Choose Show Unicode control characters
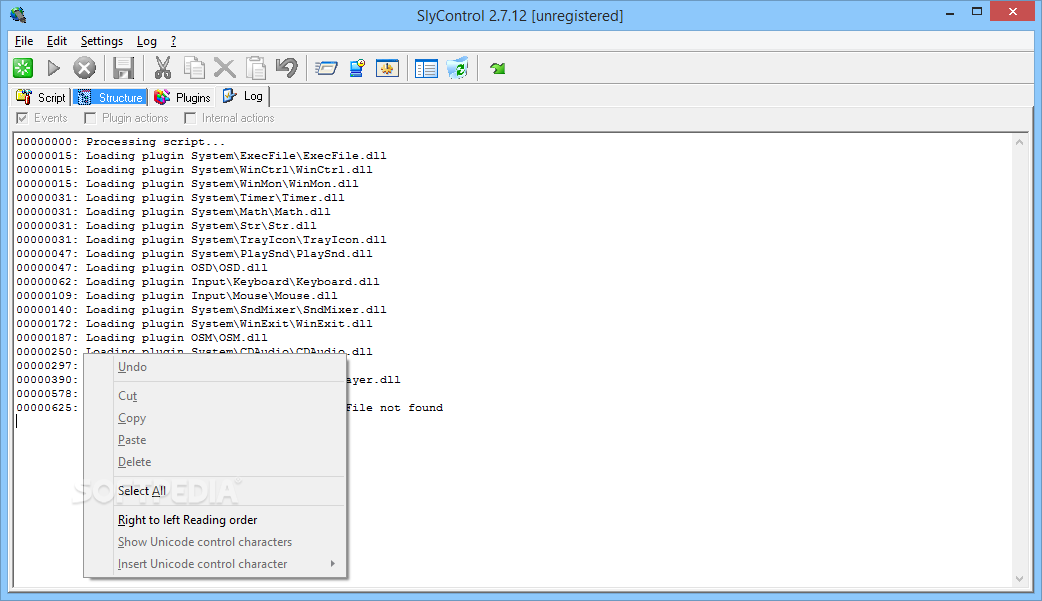This screenshot has height=601, width=1042. [x=215, y=542]
